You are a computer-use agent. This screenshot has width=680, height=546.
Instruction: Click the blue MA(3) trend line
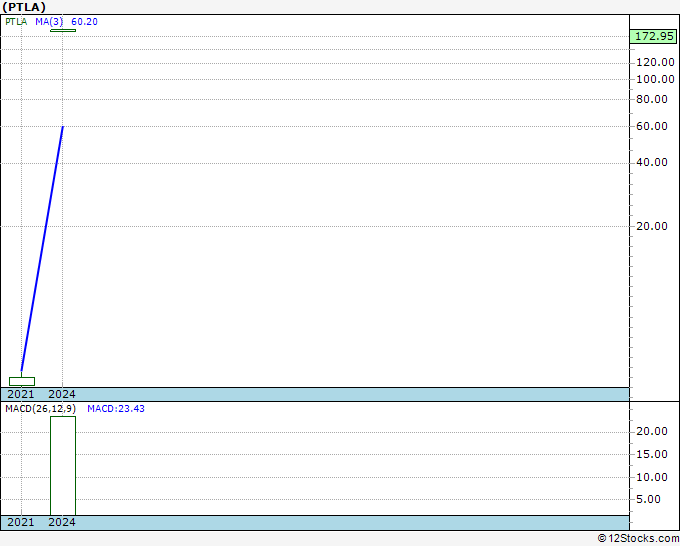(42, 248)
